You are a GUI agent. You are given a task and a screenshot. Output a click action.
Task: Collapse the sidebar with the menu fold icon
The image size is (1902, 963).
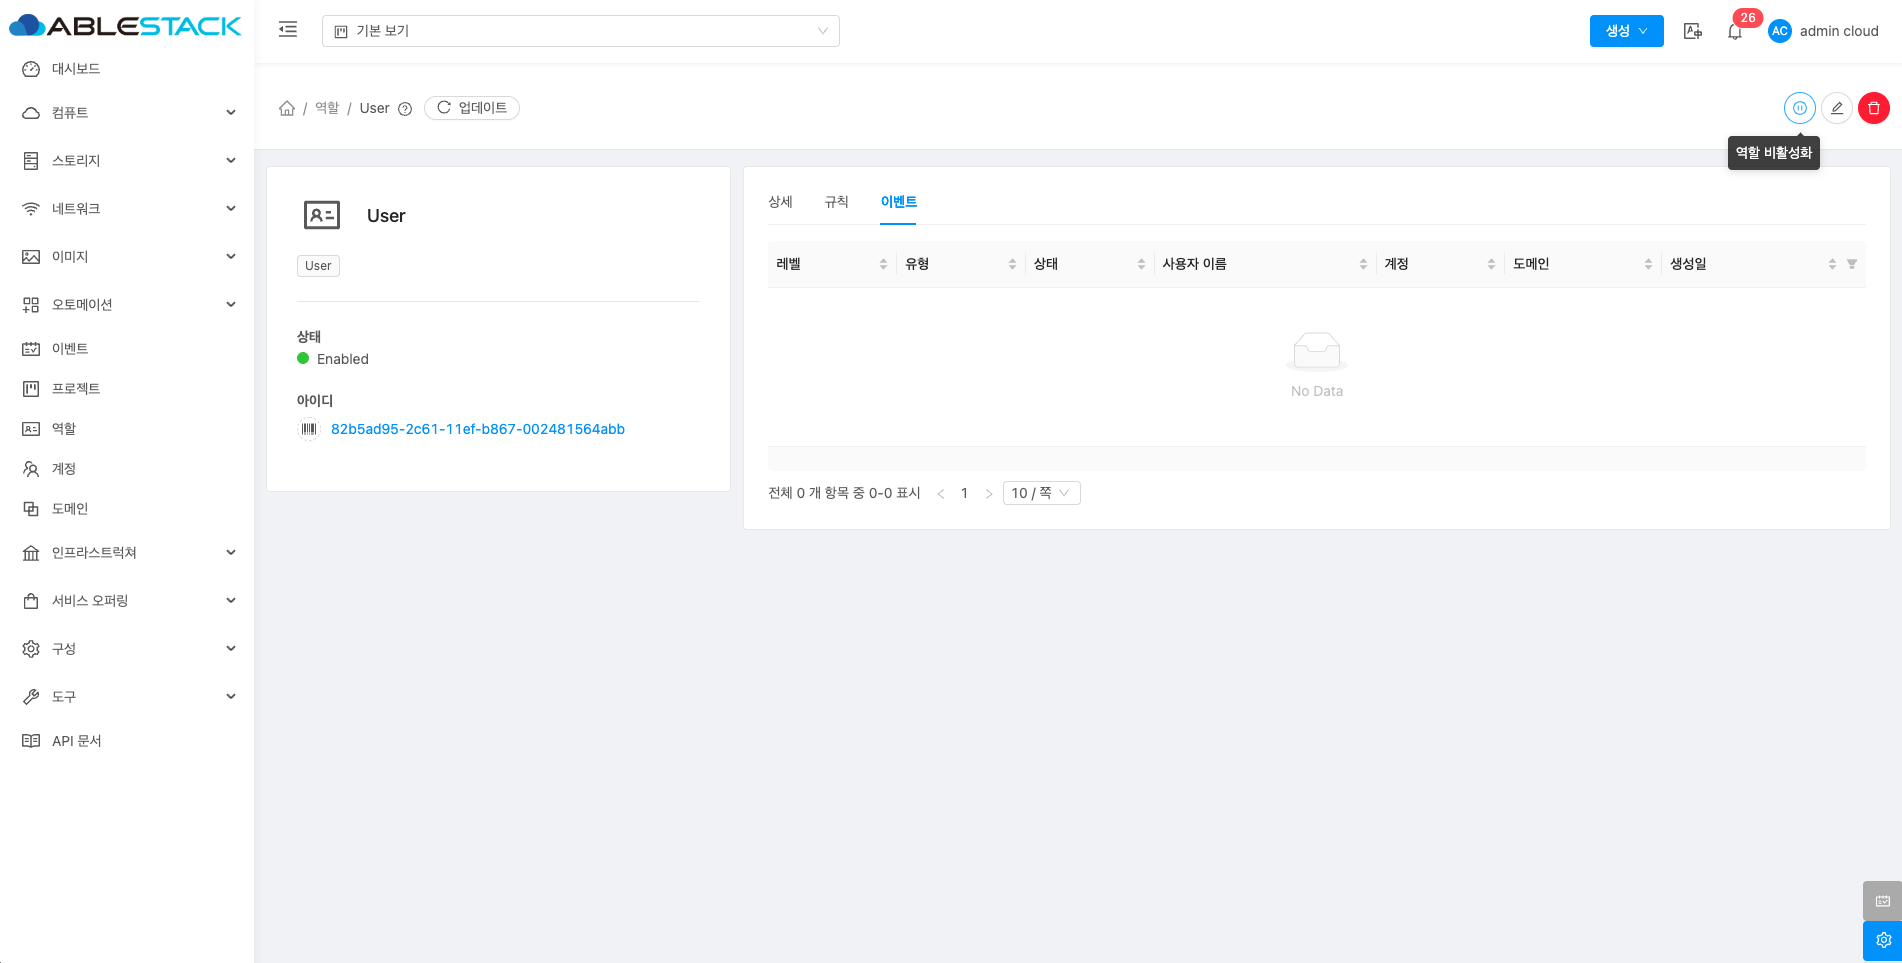click(x=288, y=30)
